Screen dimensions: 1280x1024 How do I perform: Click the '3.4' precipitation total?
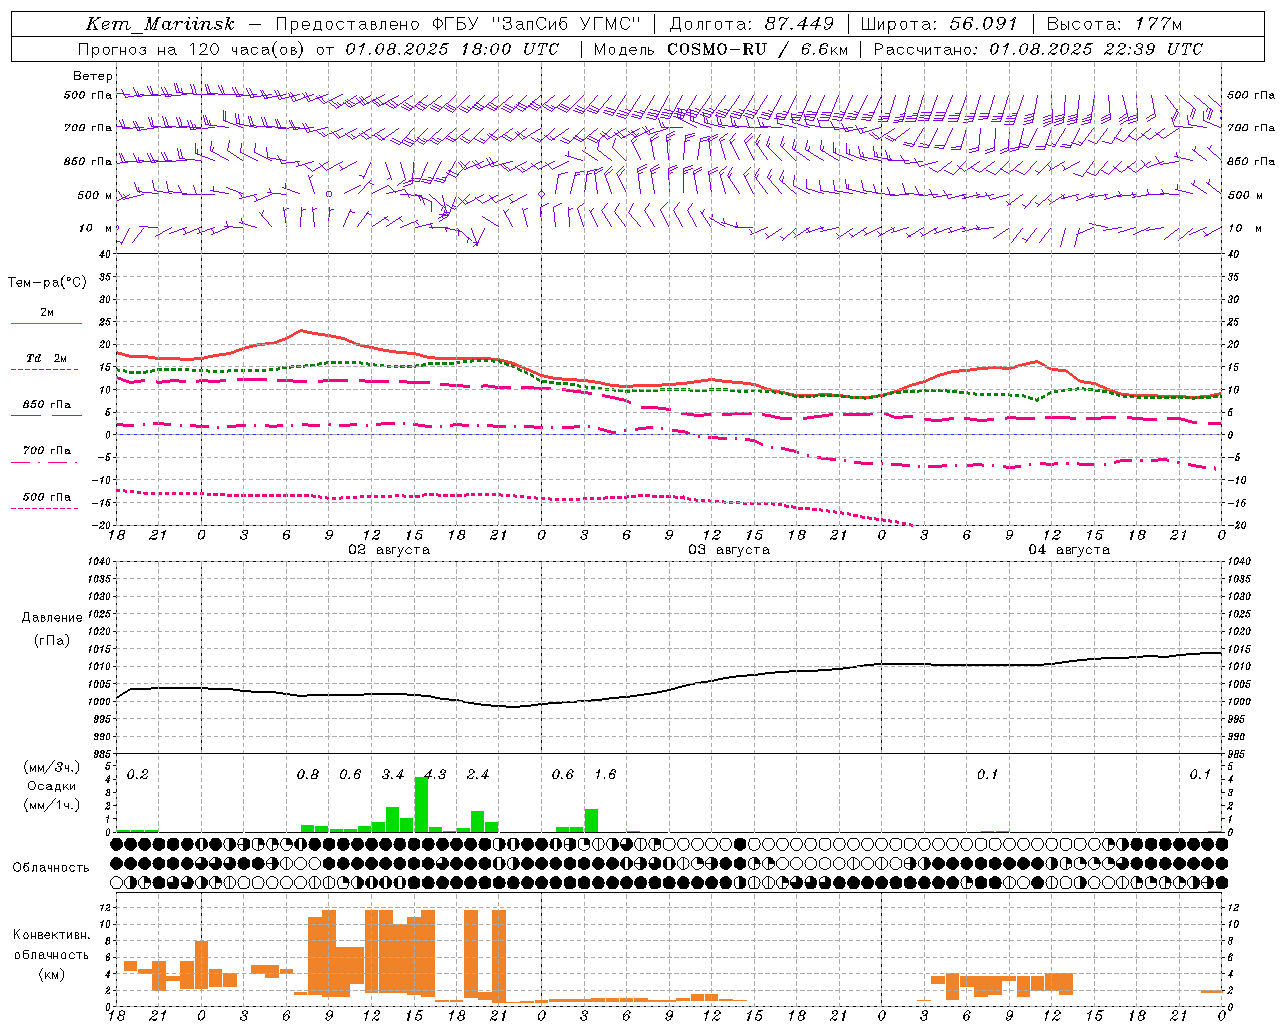click(393, 774)
